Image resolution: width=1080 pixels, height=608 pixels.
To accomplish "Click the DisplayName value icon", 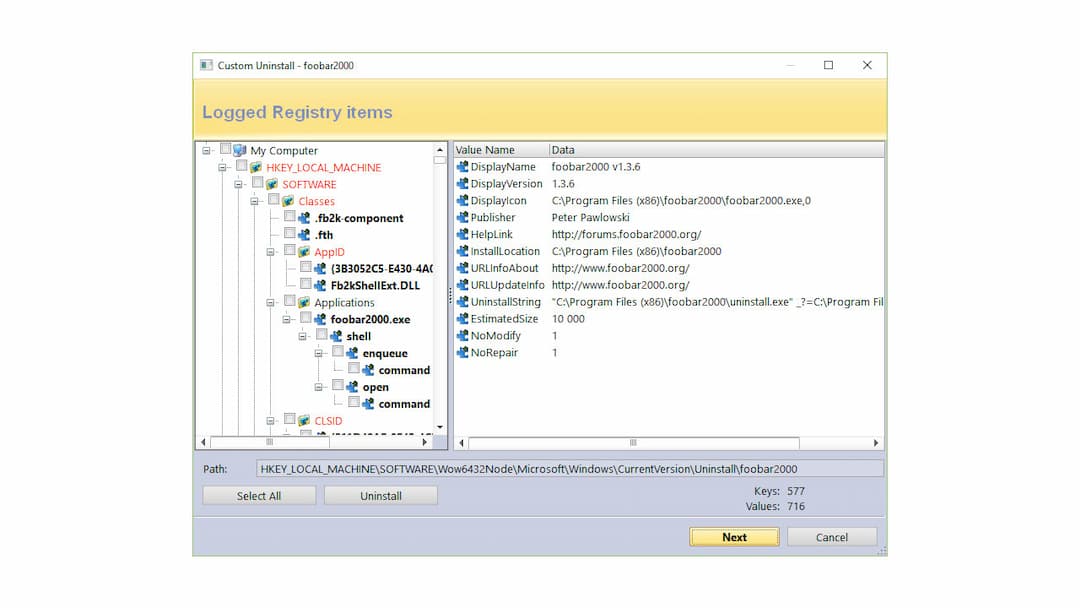I will (x=464, y=166).
